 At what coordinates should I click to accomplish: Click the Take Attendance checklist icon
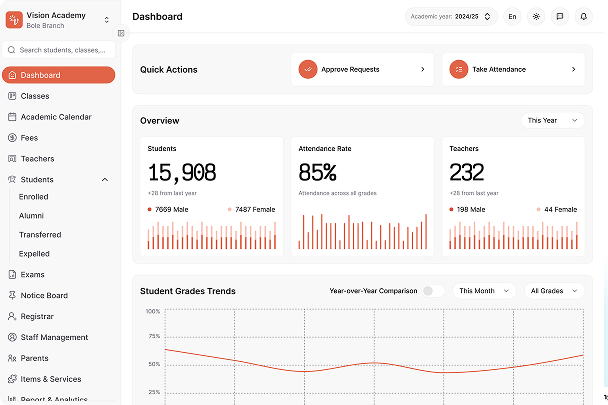click(459, 69)
